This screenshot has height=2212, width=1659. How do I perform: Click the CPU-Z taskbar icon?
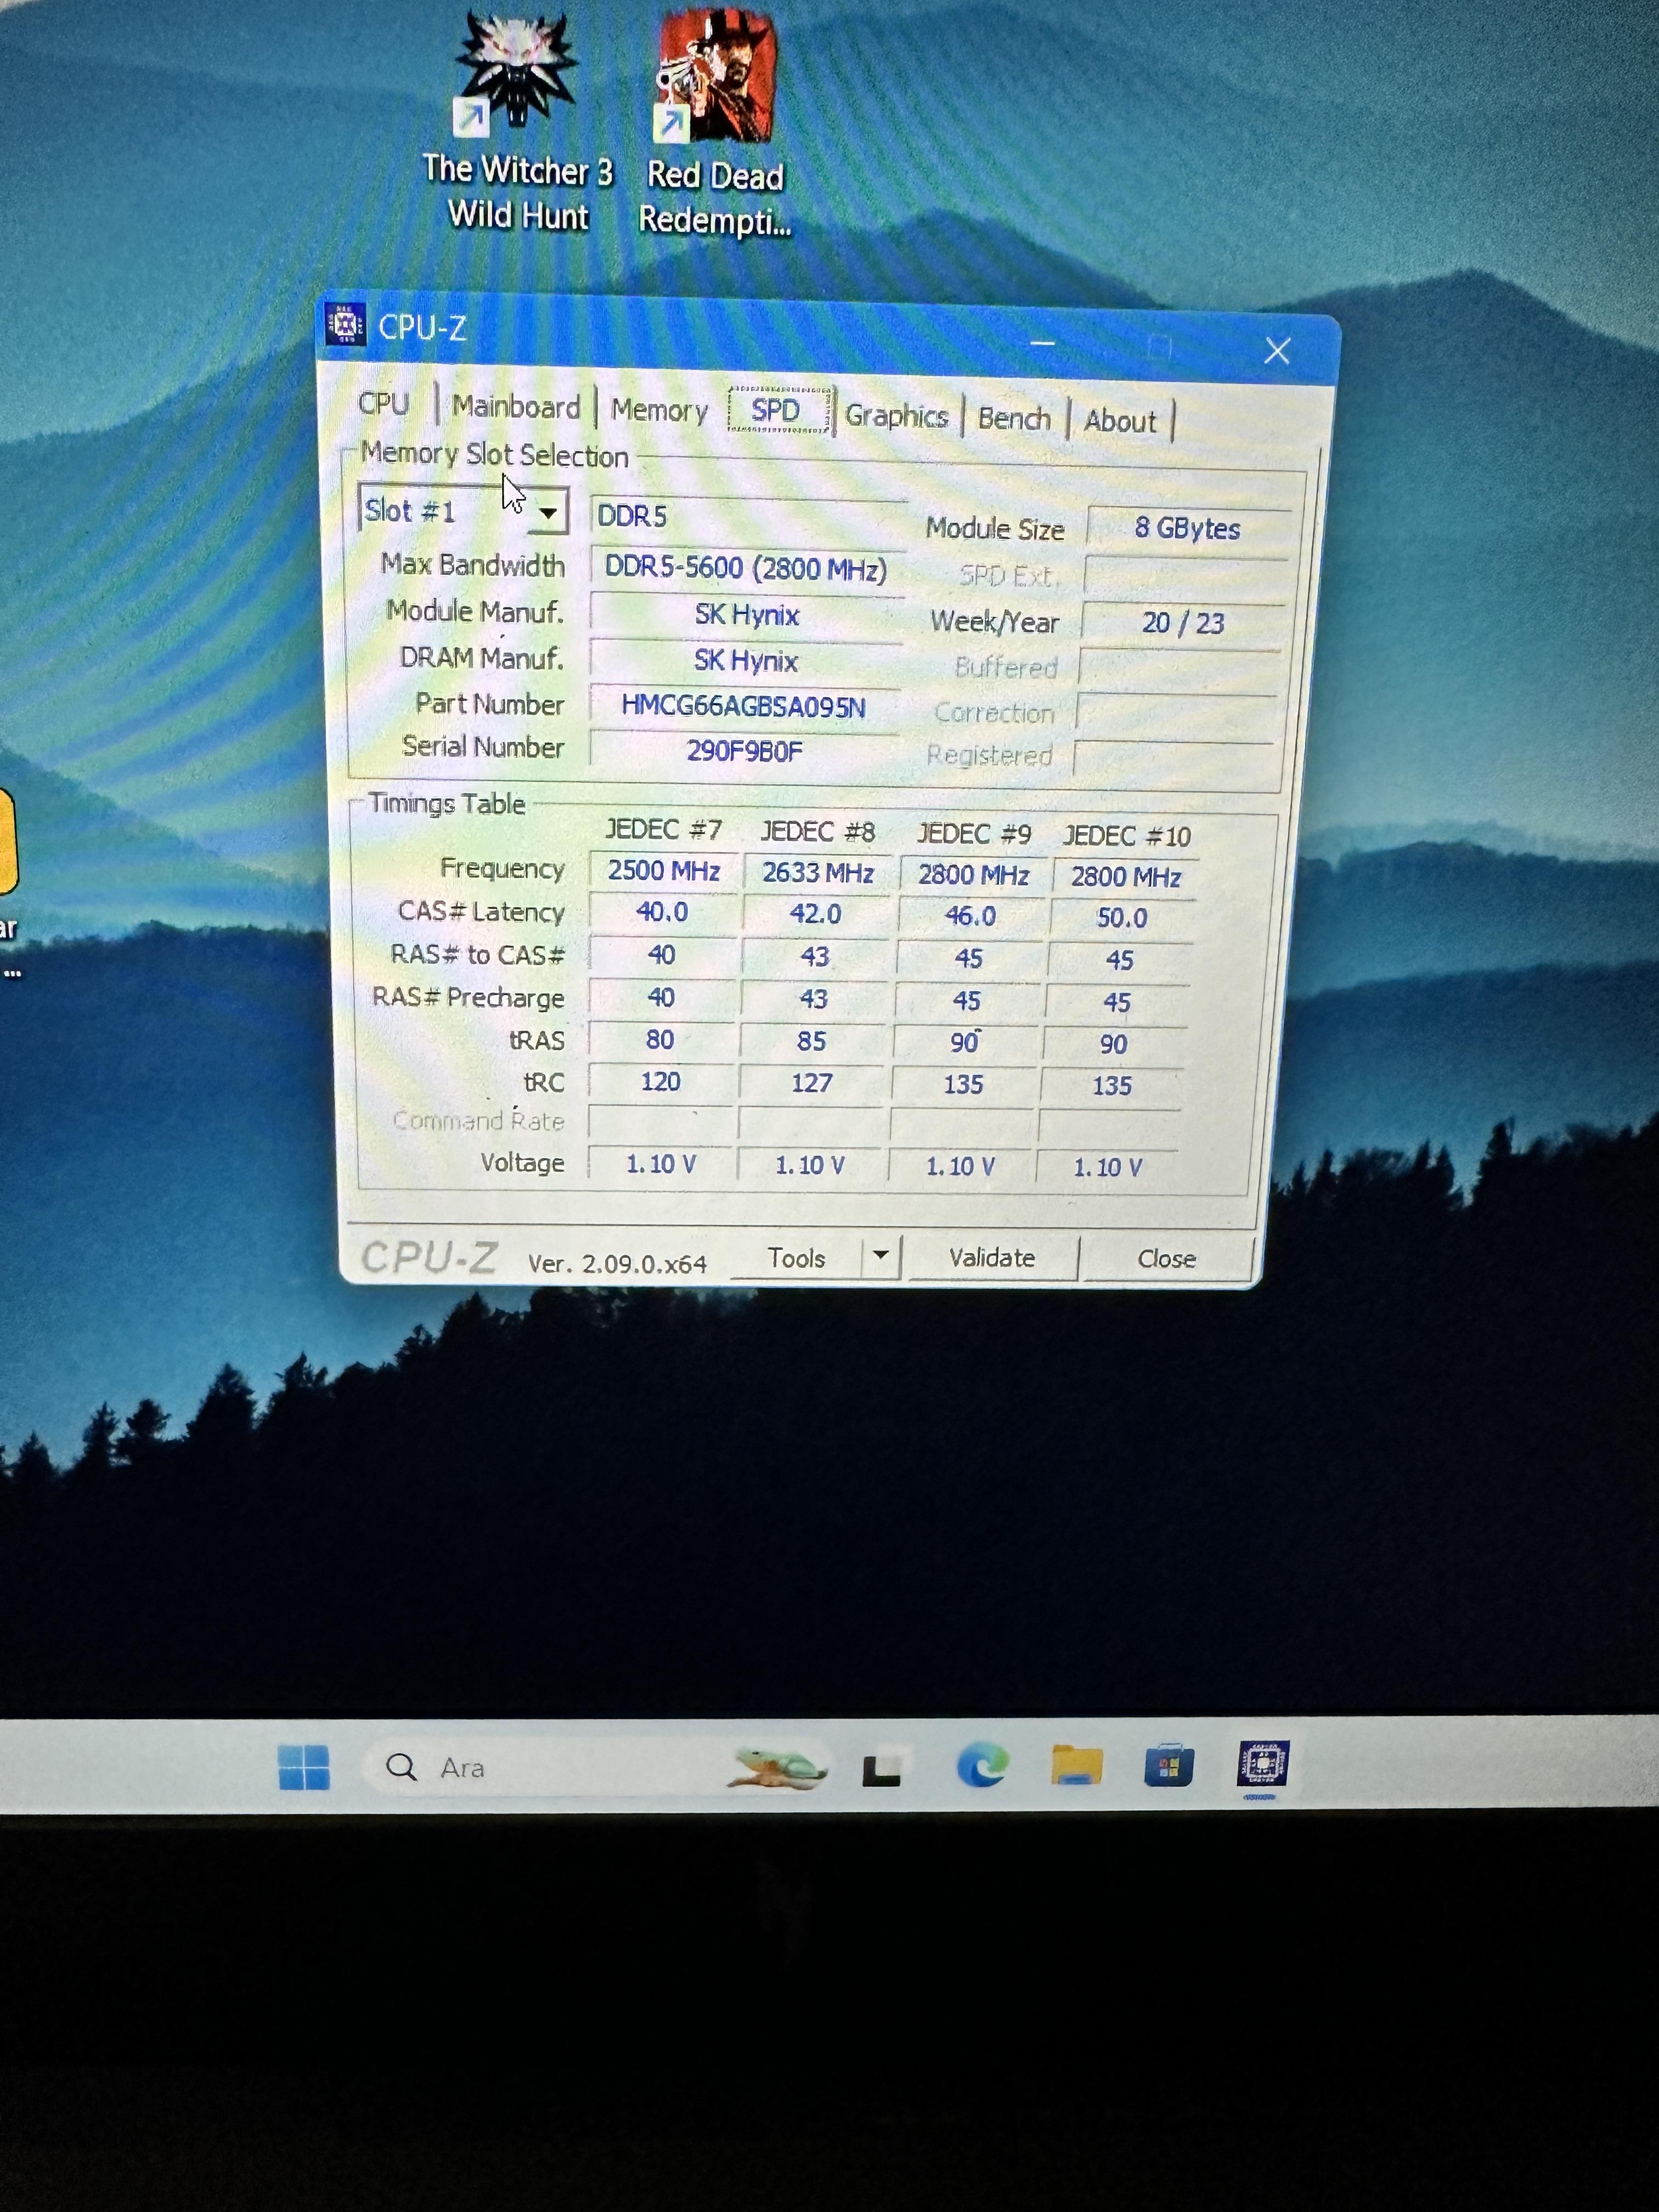[x=1262, y=1764]
